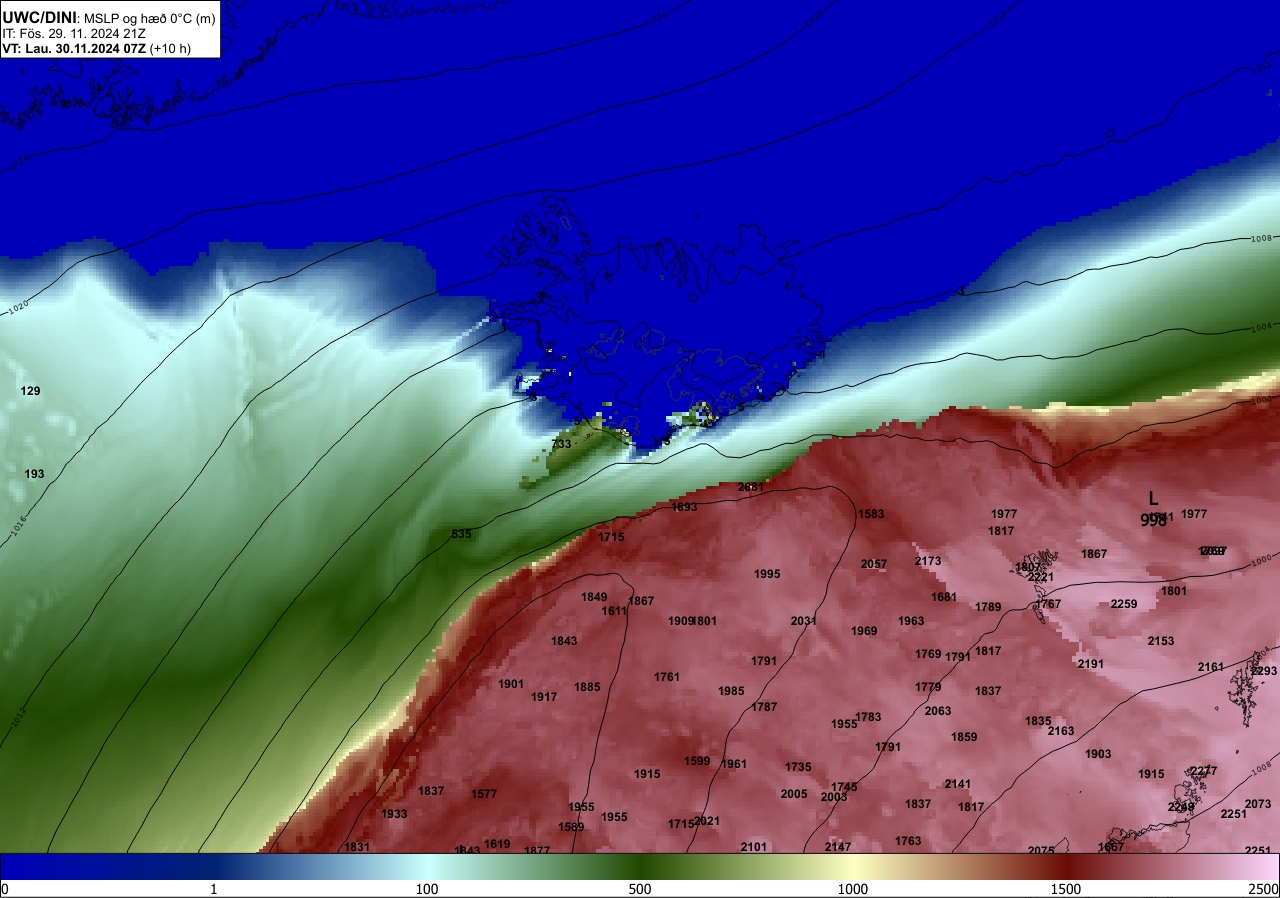Image resolution: width=1280 pixels, height=898 pixels.
Task: Click the 0 label on the color scale
Action: pos(5,889)
